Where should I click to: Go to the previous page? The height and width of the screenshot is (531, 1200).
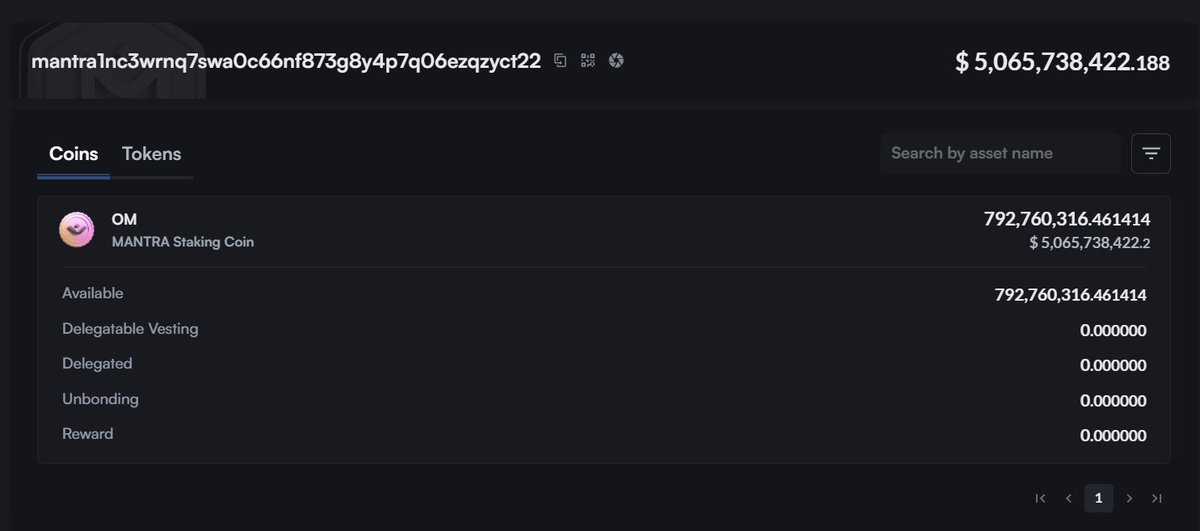click(x=1069, y=498)
